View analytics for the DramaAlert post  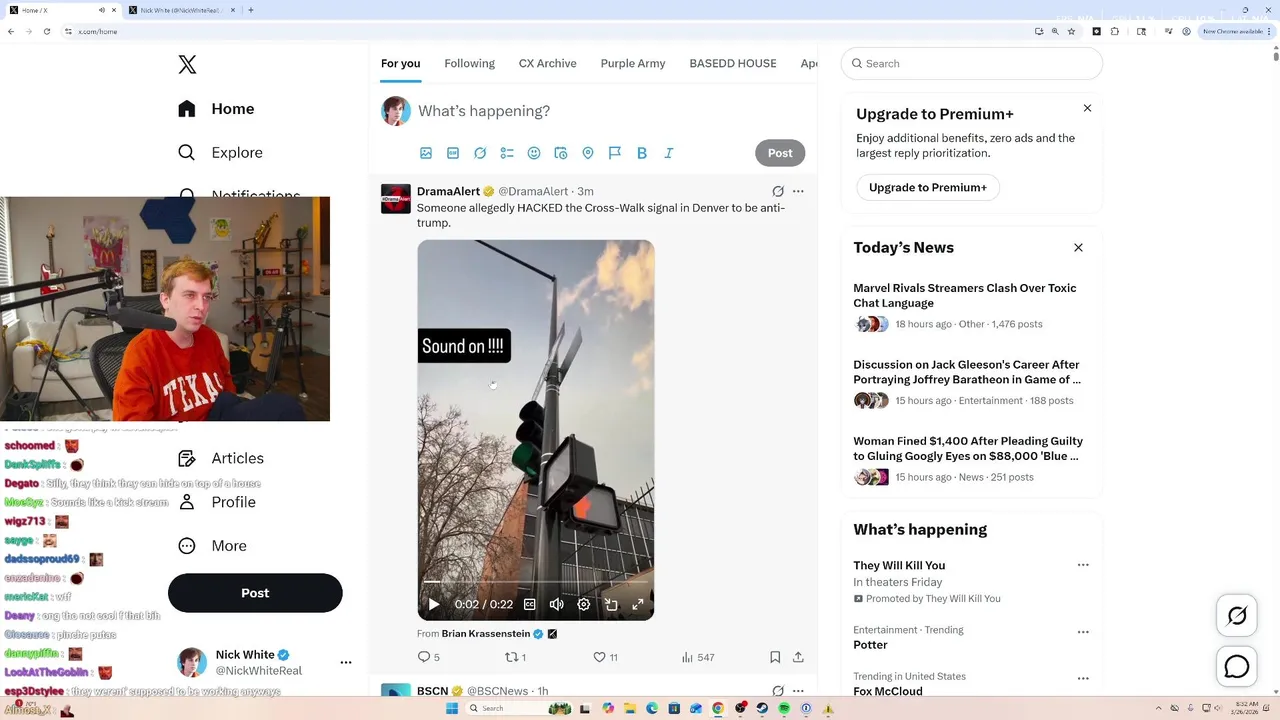pyautogui.click(x=697, y=657)
